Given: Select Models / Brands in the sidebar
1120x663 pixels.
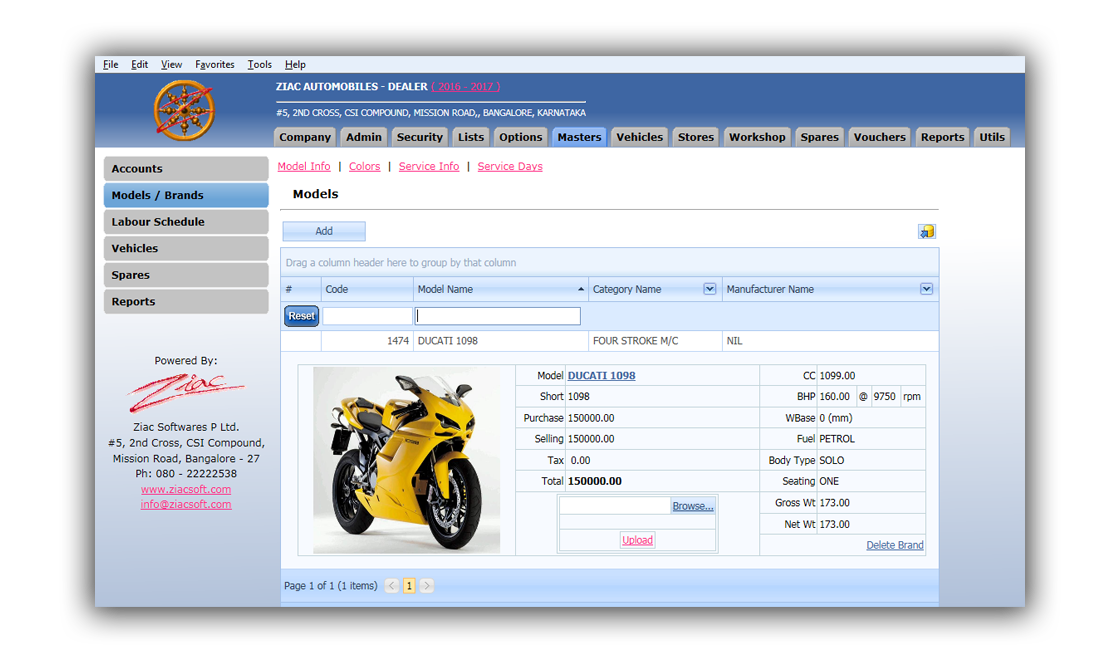Looking at the screenshot, I should coord(186,195).
